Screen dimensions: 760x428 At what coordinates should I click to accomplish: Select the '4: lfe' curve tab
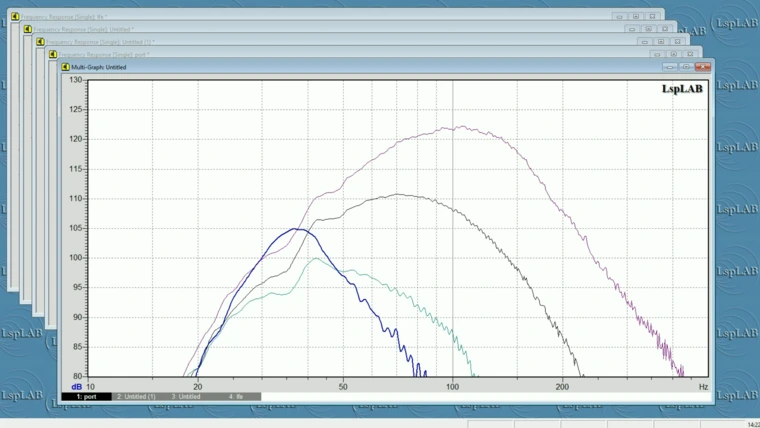click(x=238, y=397)
